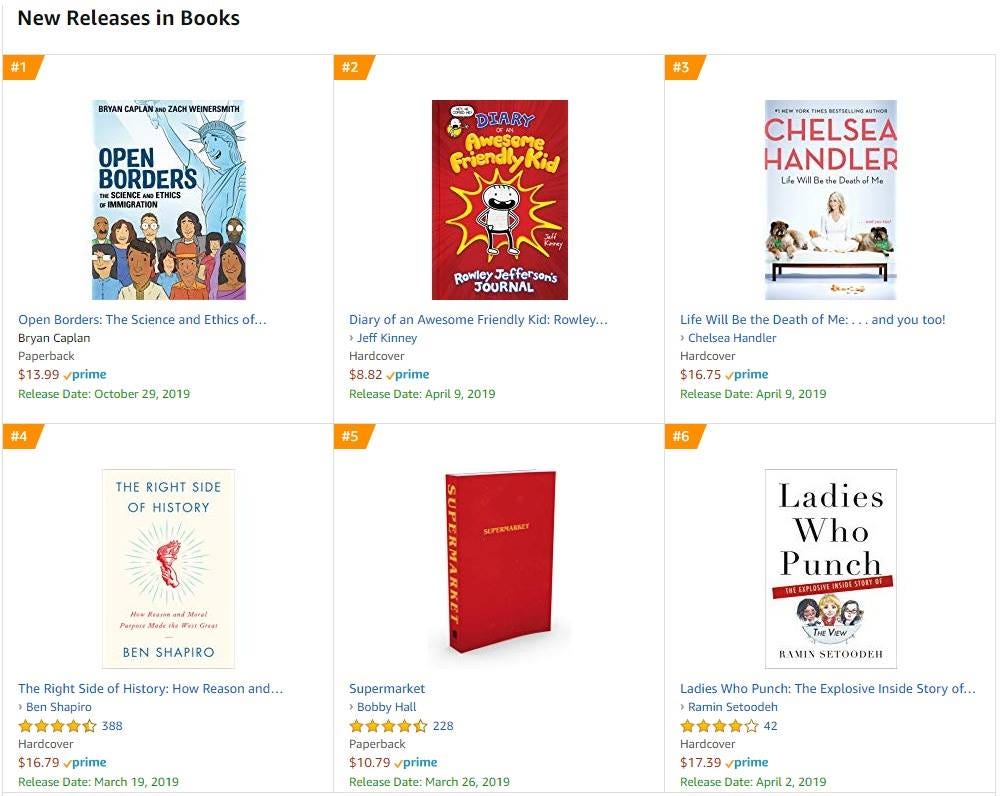
Task: Open the Supermarket title link
Action: click(x=387, y=688)
